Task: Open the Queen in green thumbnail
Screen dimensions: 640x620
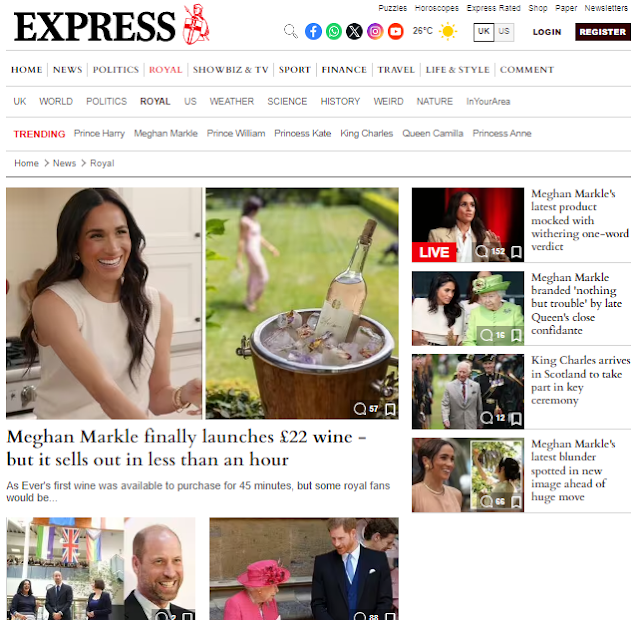Action: tap(468, 309)
